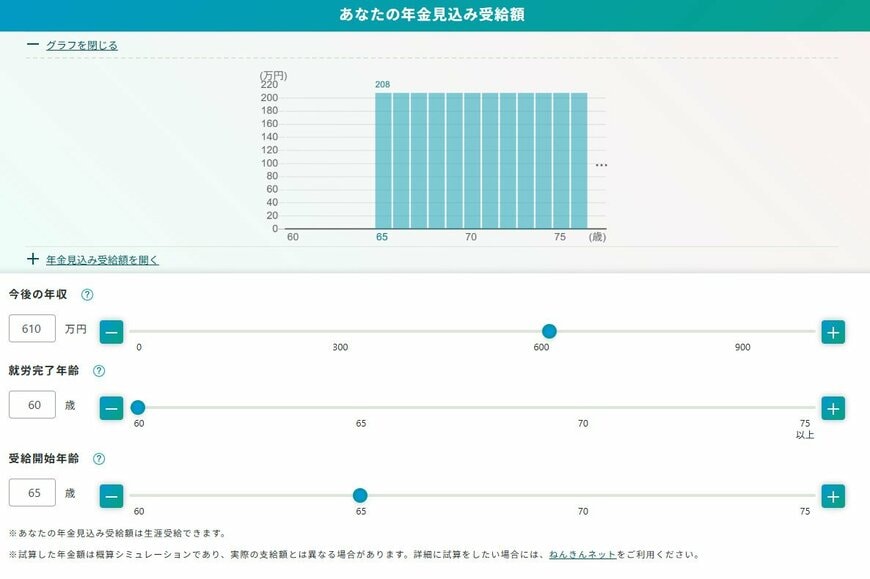Decrease 受給開始年齢 using the minus icon
Viewport: 870px width, 579px height.
click(x=111, y=494)
